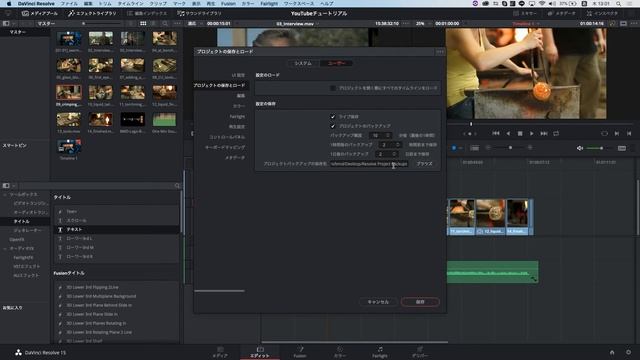Go to the Fairlight page

pyautogui.click(x=380, y=352)
